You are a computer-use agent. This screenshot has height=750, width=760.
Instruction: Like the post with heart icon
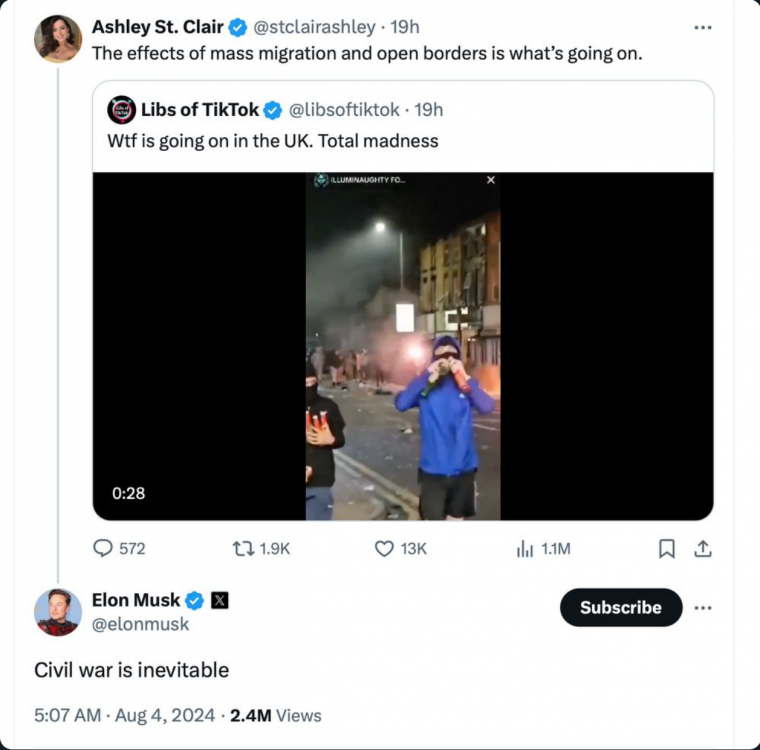pyautogui.click(x=385, y=548)
